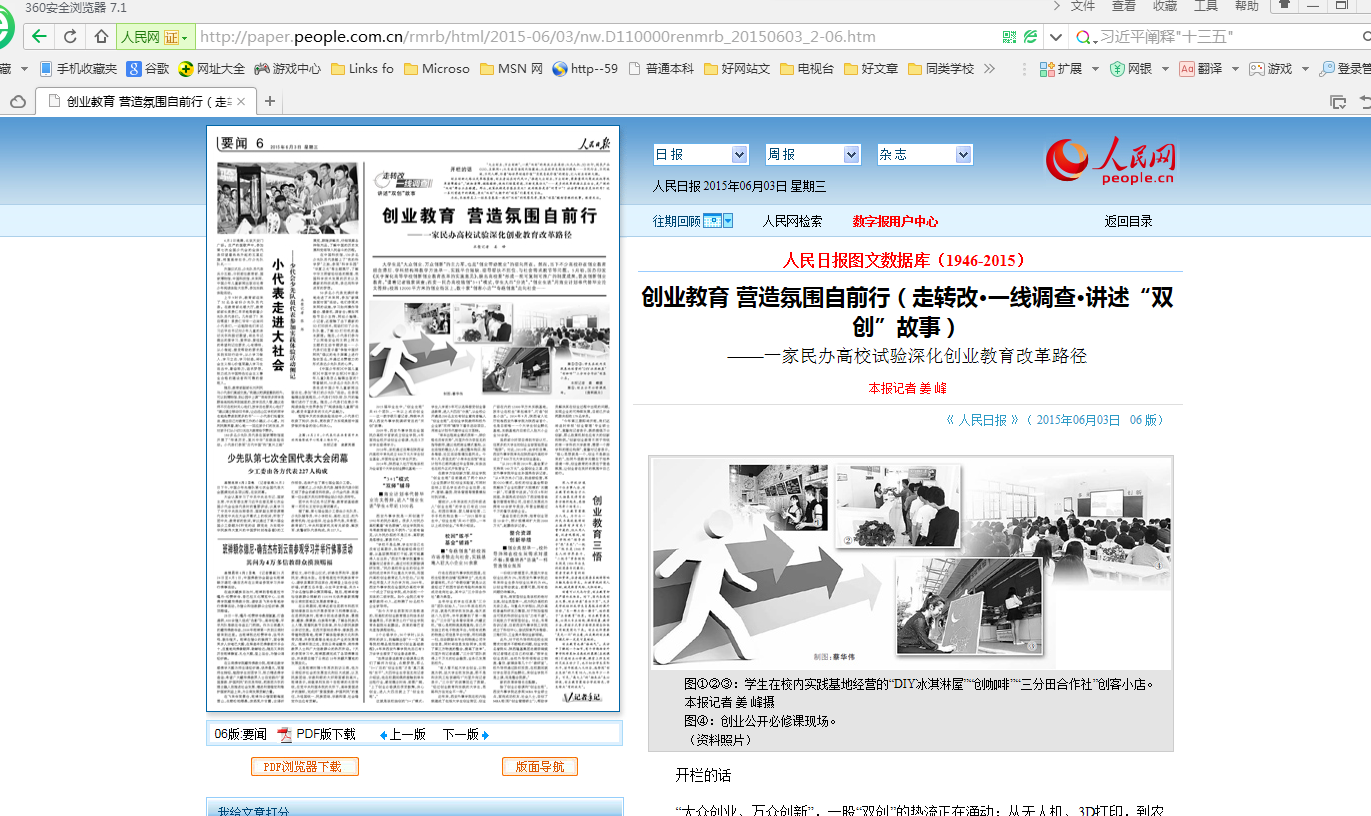The height and width of the screenshot is (816, 1371).
Task: Open the browser home page icon
Action: pyautogui.click(x=101, y=37)
